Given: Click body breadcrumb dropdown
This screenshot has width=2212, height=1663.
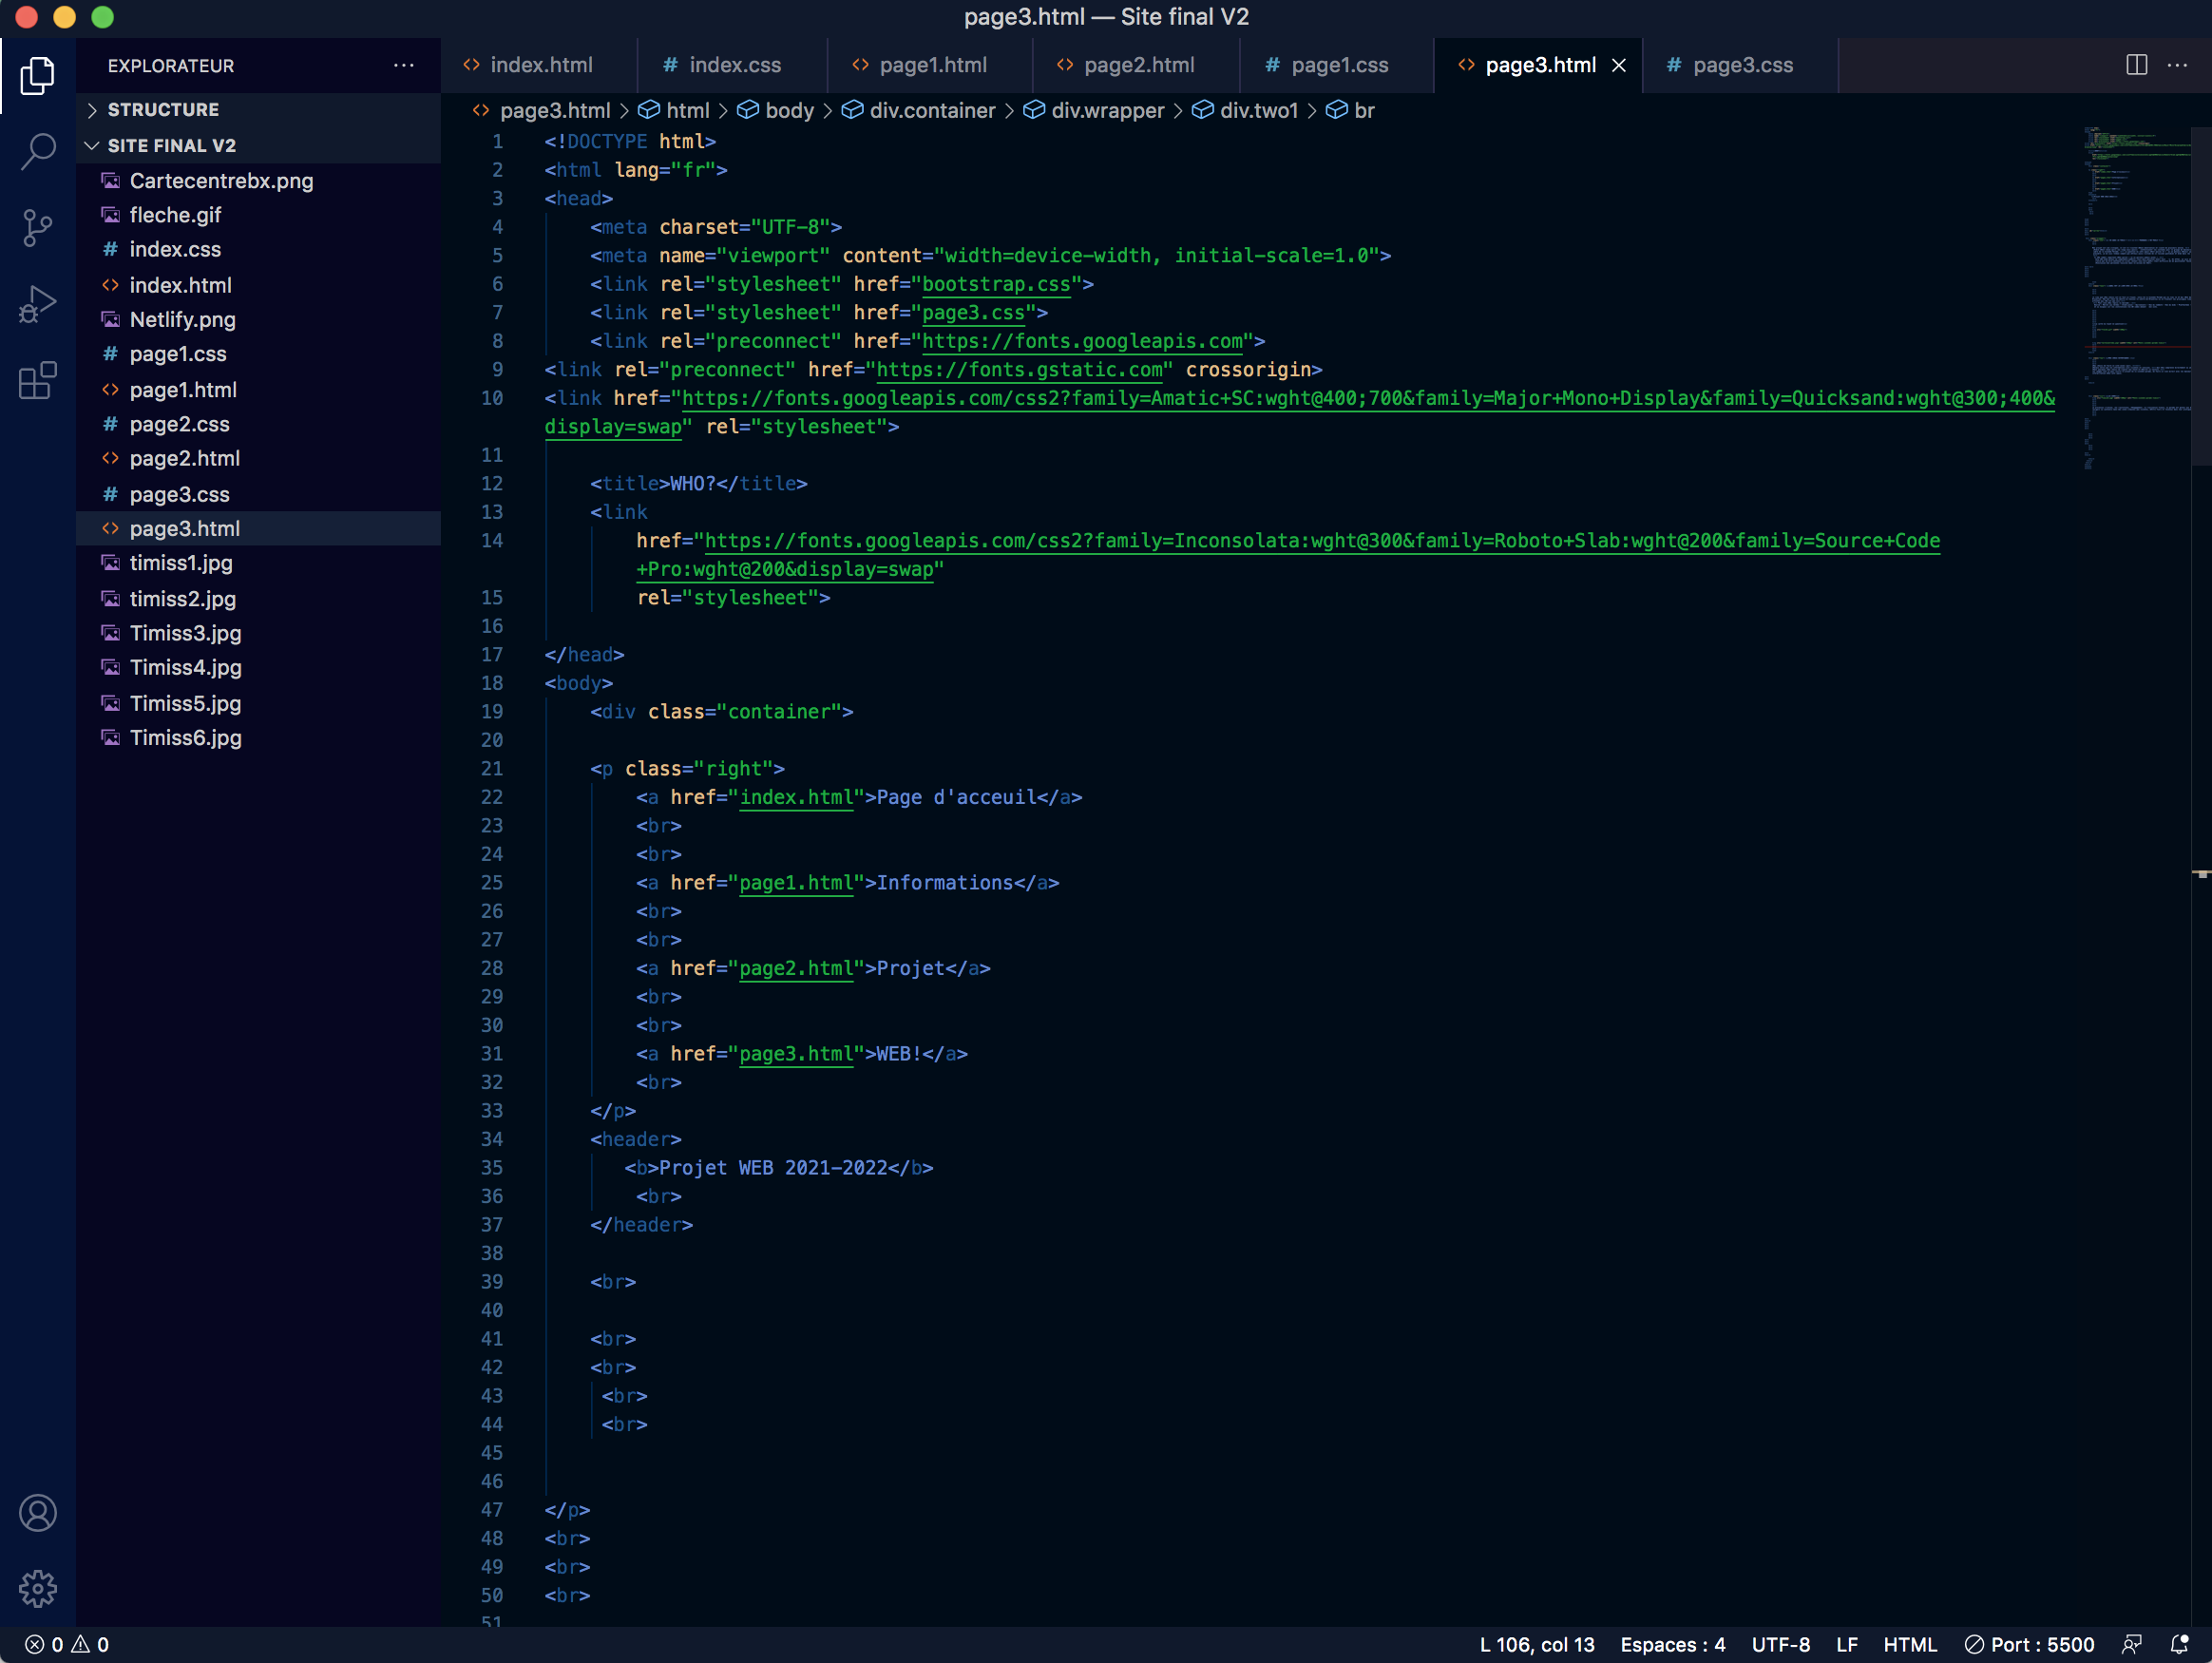Looking at the screenshot, I should 776,110.
